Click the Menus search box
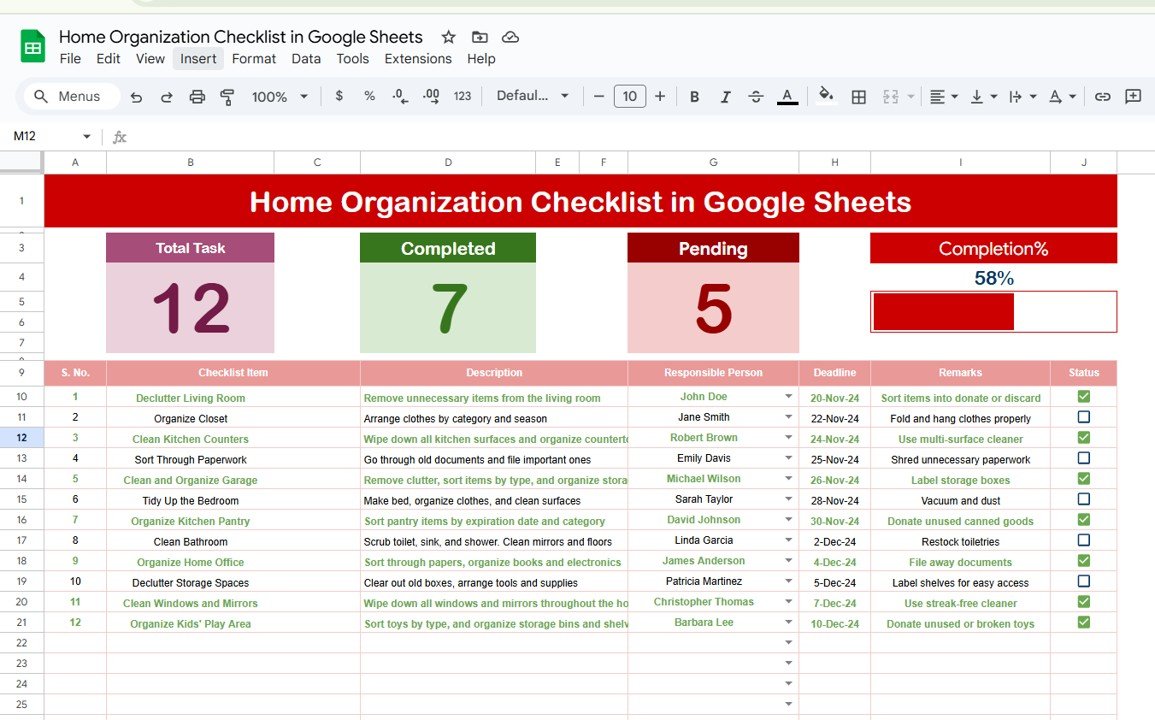 pos(72,97)
